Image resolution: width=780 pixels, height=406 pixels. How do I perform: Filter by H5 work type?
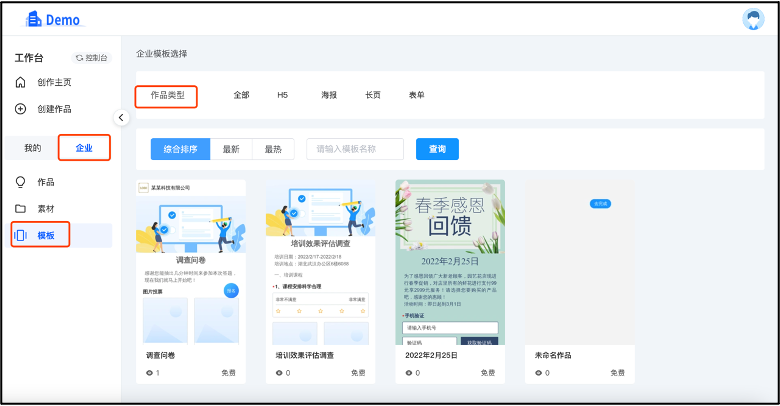tap(282, 95)
